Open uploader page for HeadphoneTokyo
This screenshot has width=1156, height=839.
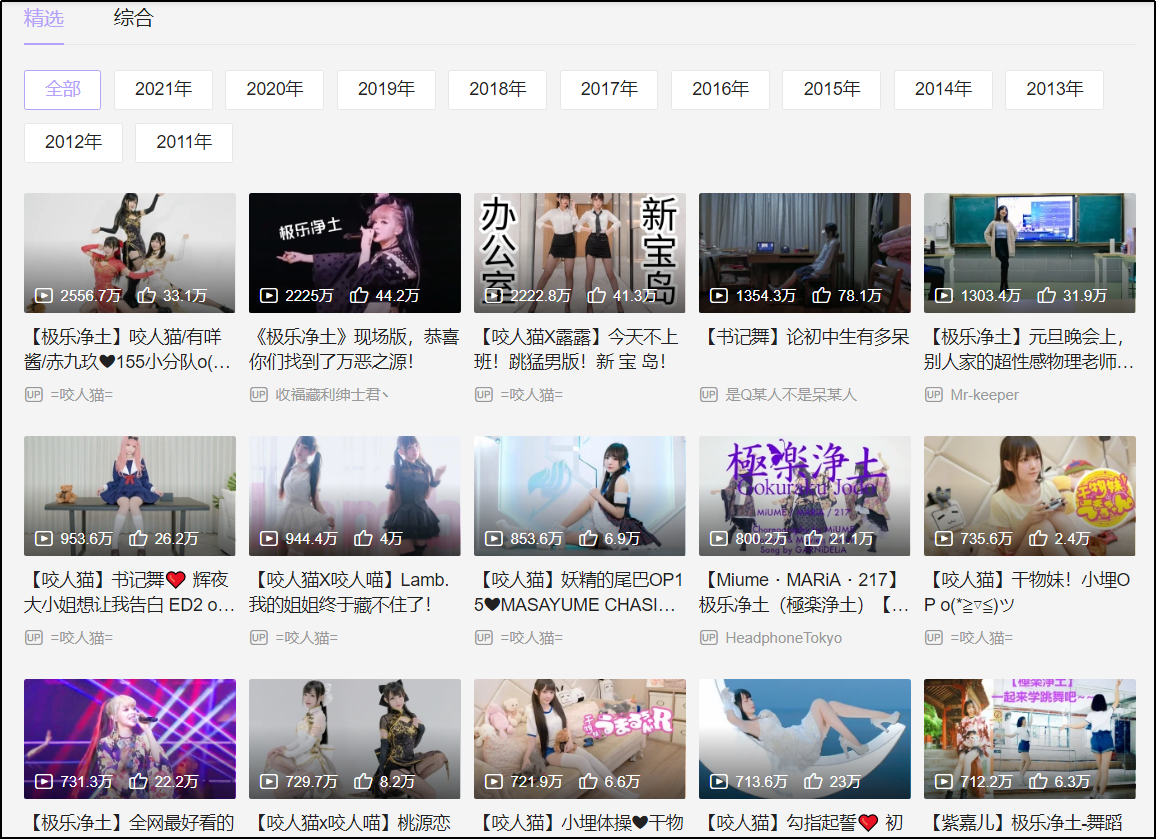pyautogui.click(x=783, y=638)
